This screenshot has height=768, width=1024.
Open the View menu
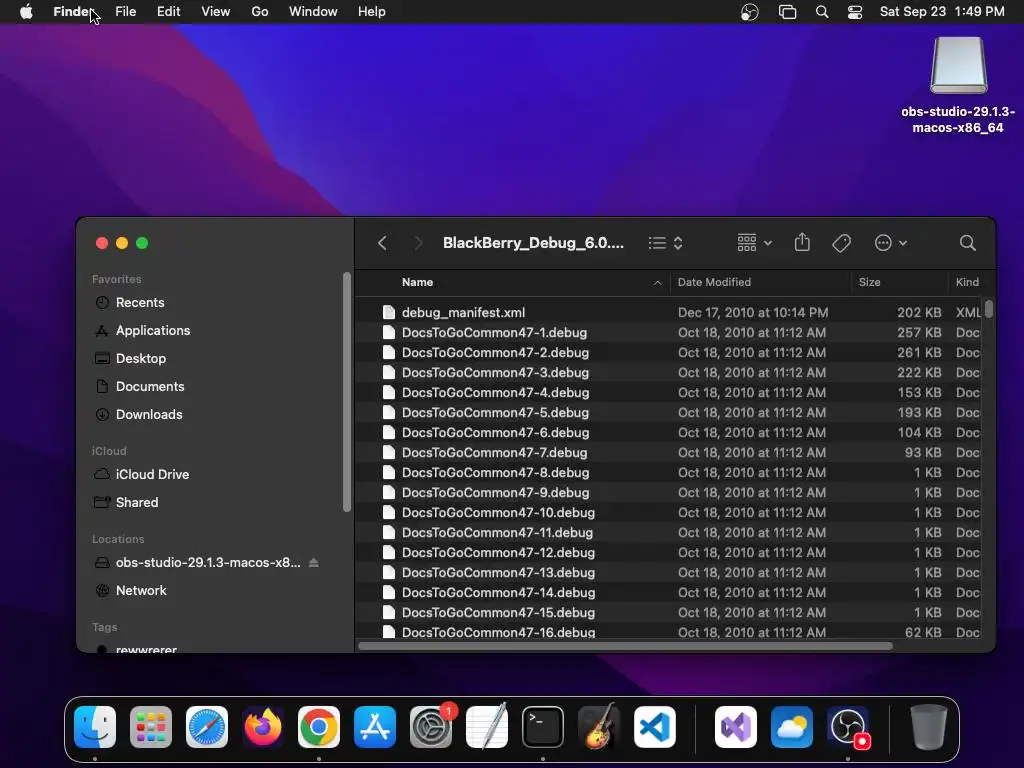tap(216, 12)
